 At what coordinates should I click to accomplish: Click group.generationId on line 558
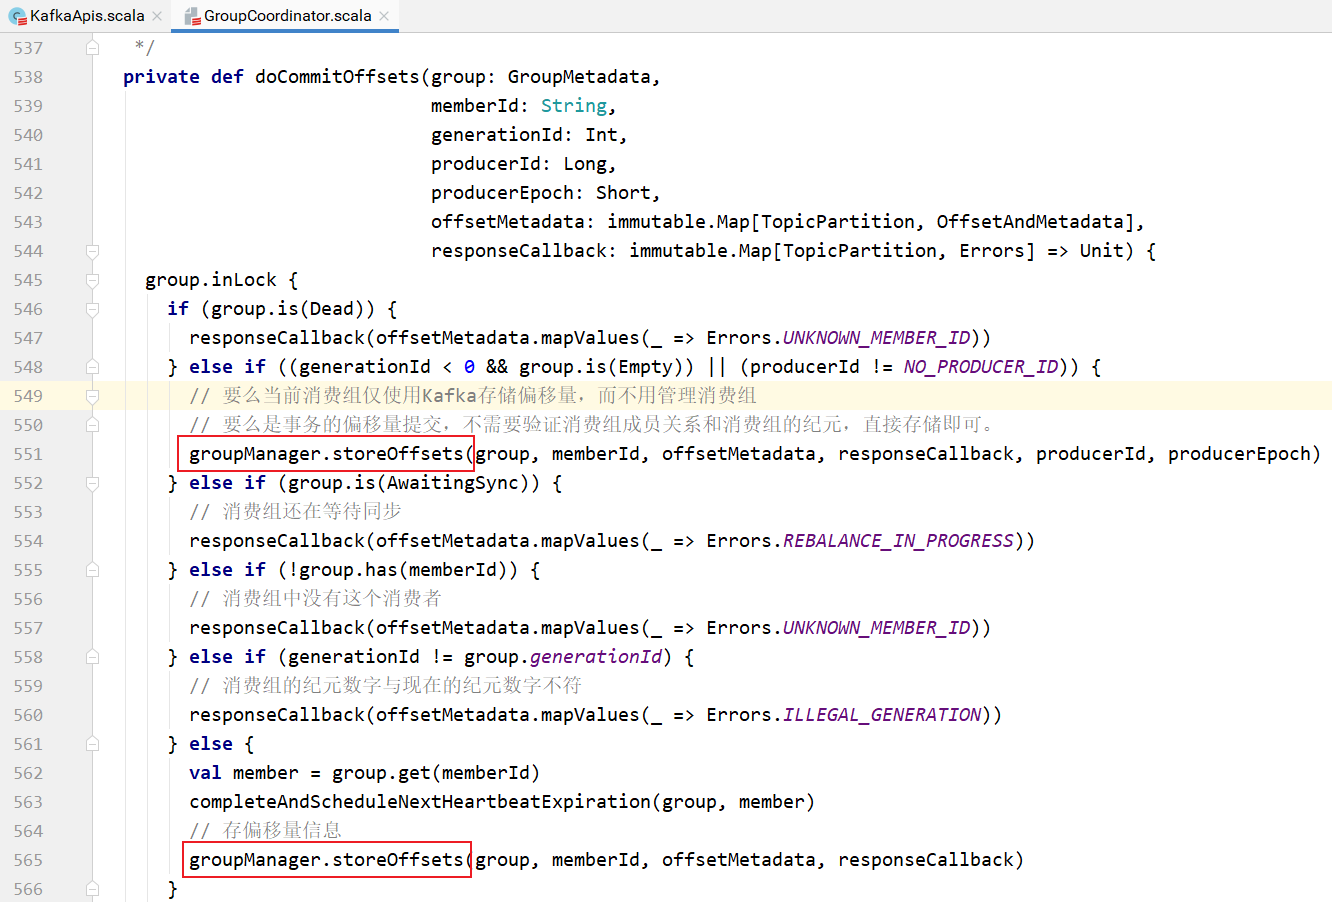pos(563,657)
